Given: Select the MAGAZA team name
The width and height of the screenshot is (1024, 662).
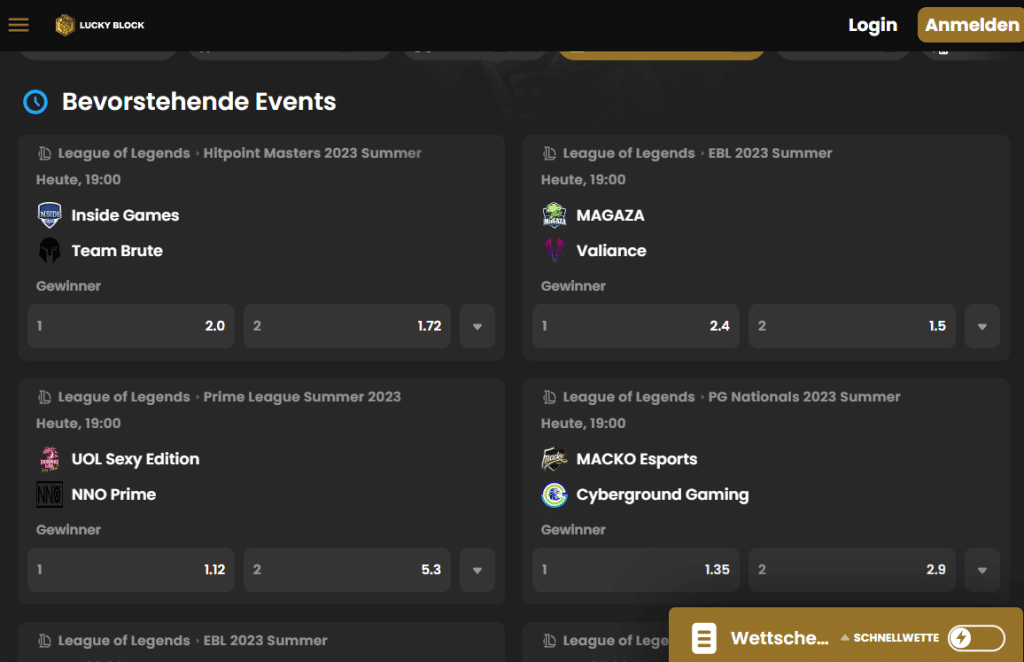Looking at the screenshot, I should tap(610, 215).
